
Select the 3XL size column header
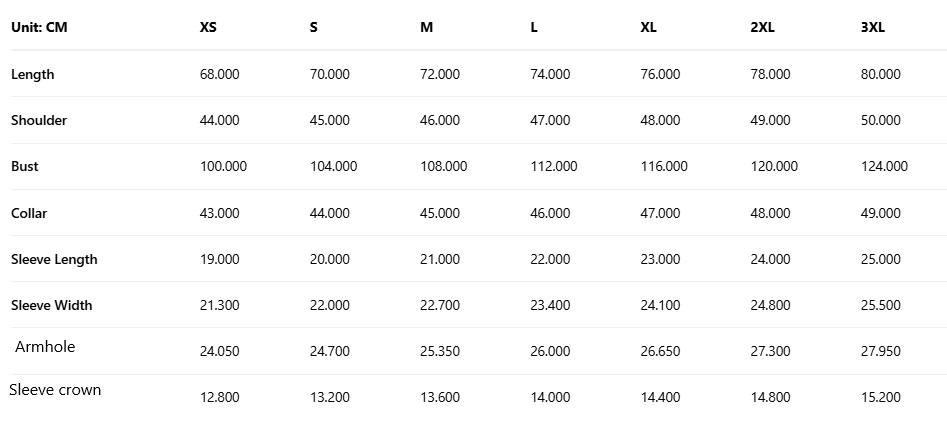point(872,27)
